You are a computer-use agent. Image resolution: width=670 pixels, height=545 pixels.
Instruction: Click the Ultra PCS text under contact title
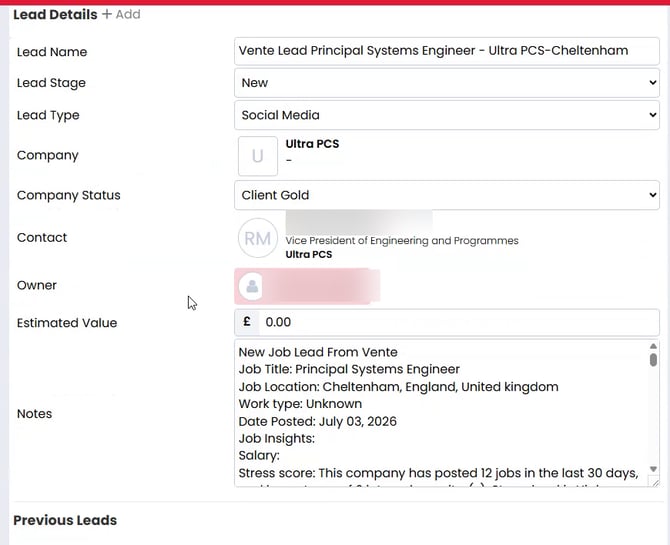309,254
